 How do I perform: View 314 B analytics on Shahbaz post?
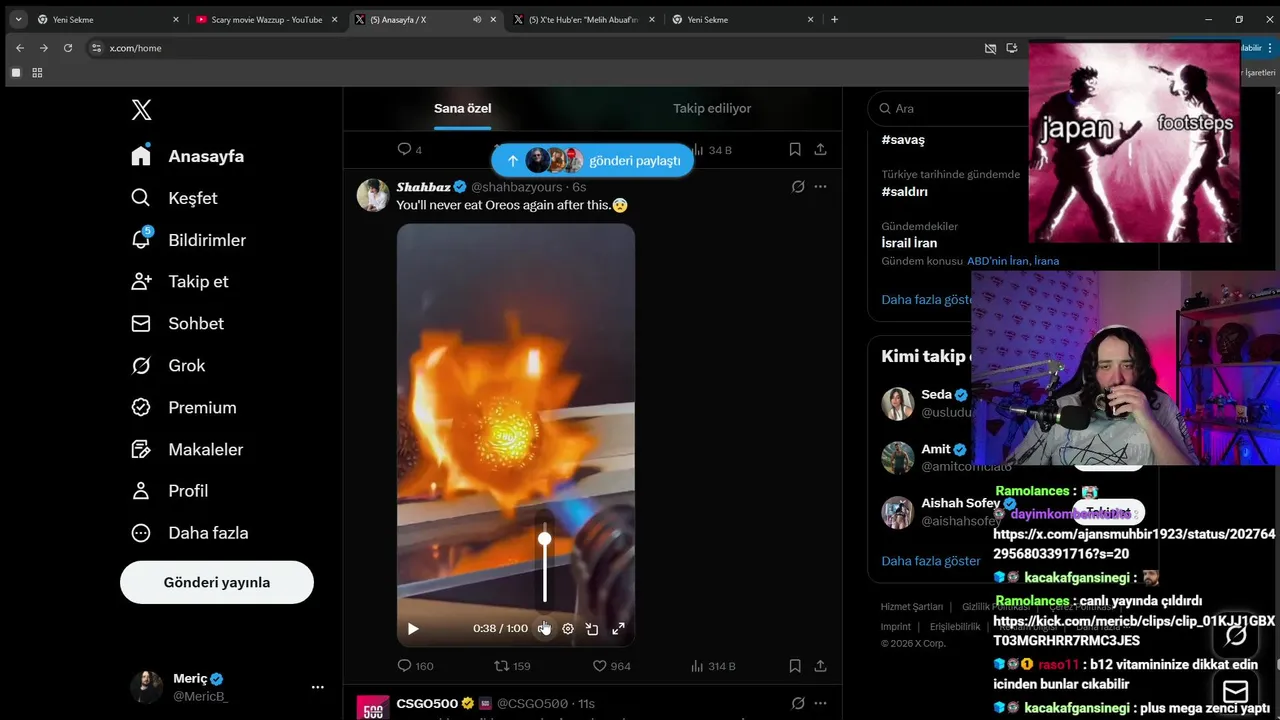(x=713, y=666)
